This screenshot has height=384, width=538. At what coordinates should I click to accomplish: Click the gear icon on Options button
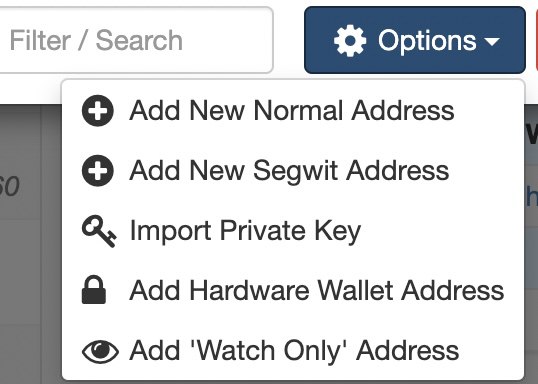coord(350,40)
